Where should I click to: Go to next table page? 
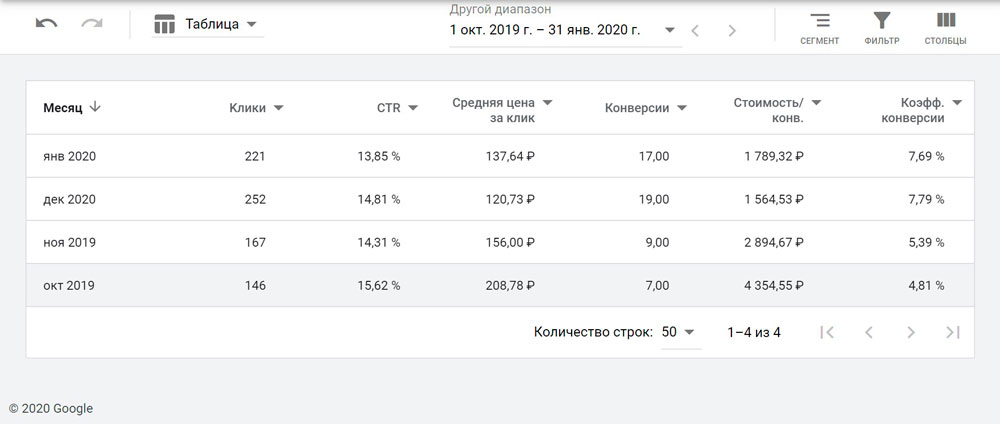(910, 332)
